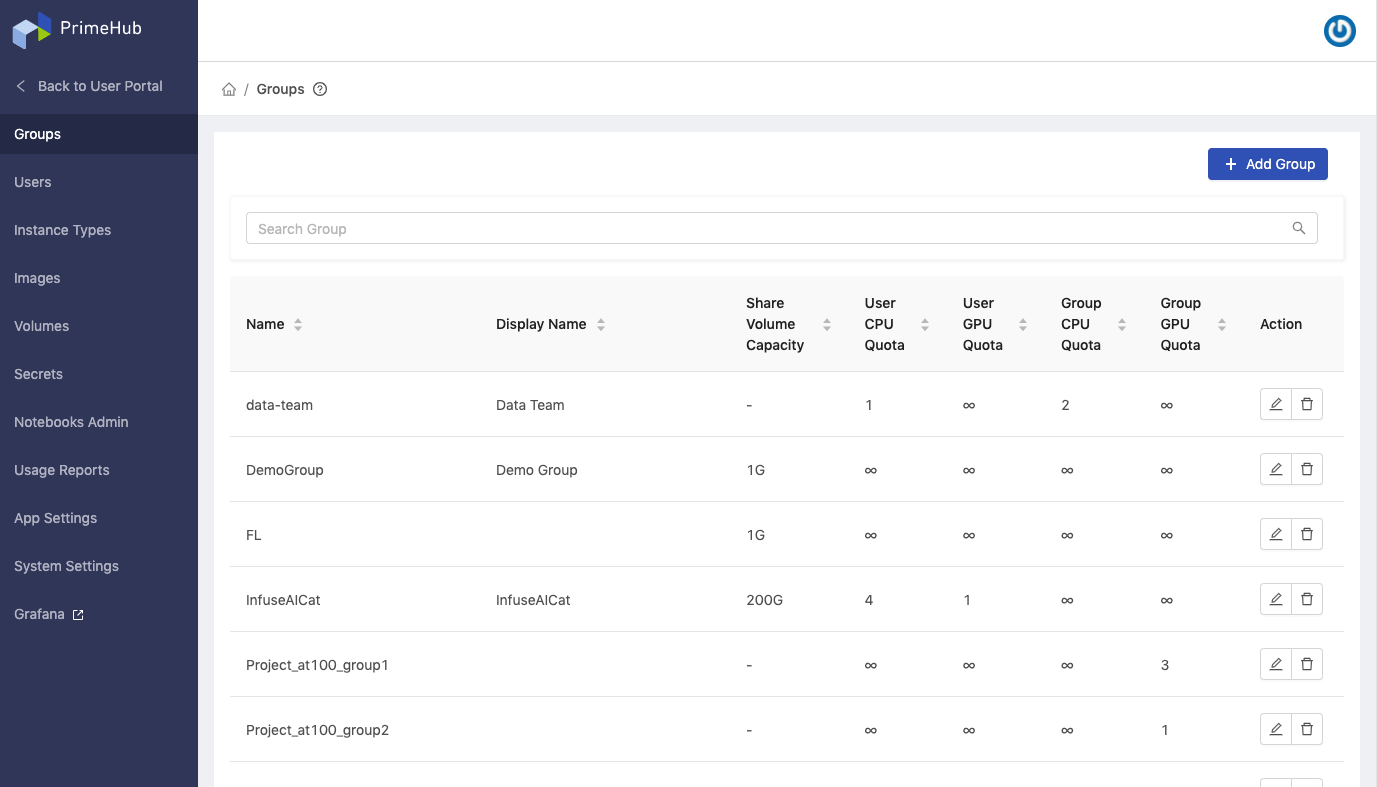Focus the Search Group input field
This screenshot has height=787, width=1377.
tap(781, 228)
